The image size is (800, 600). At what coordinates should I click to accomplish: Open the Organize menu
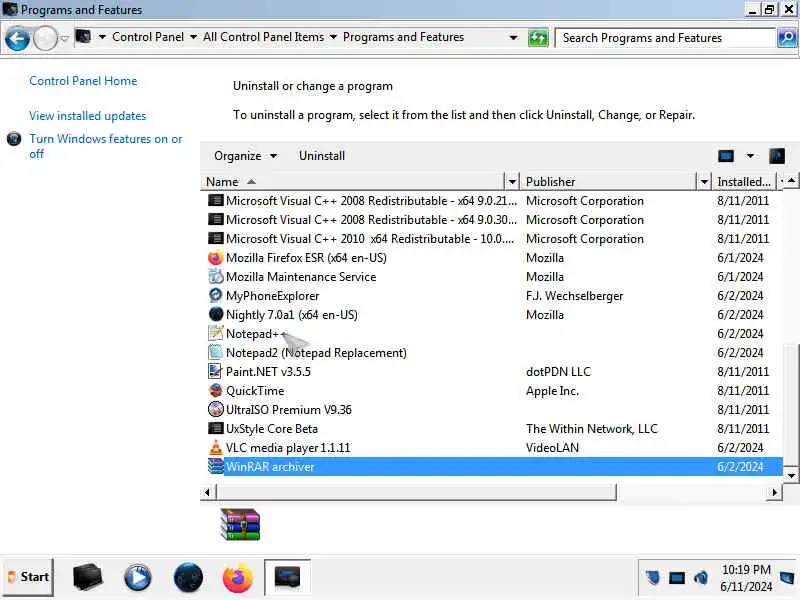click(245, 156)
